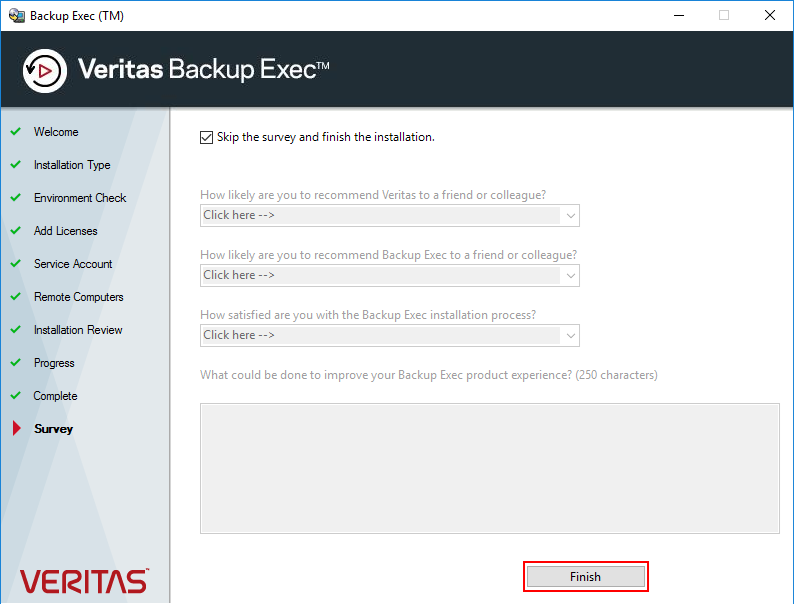Select the Environment Check step
The image size is (794, 604).
pos(80,197)
